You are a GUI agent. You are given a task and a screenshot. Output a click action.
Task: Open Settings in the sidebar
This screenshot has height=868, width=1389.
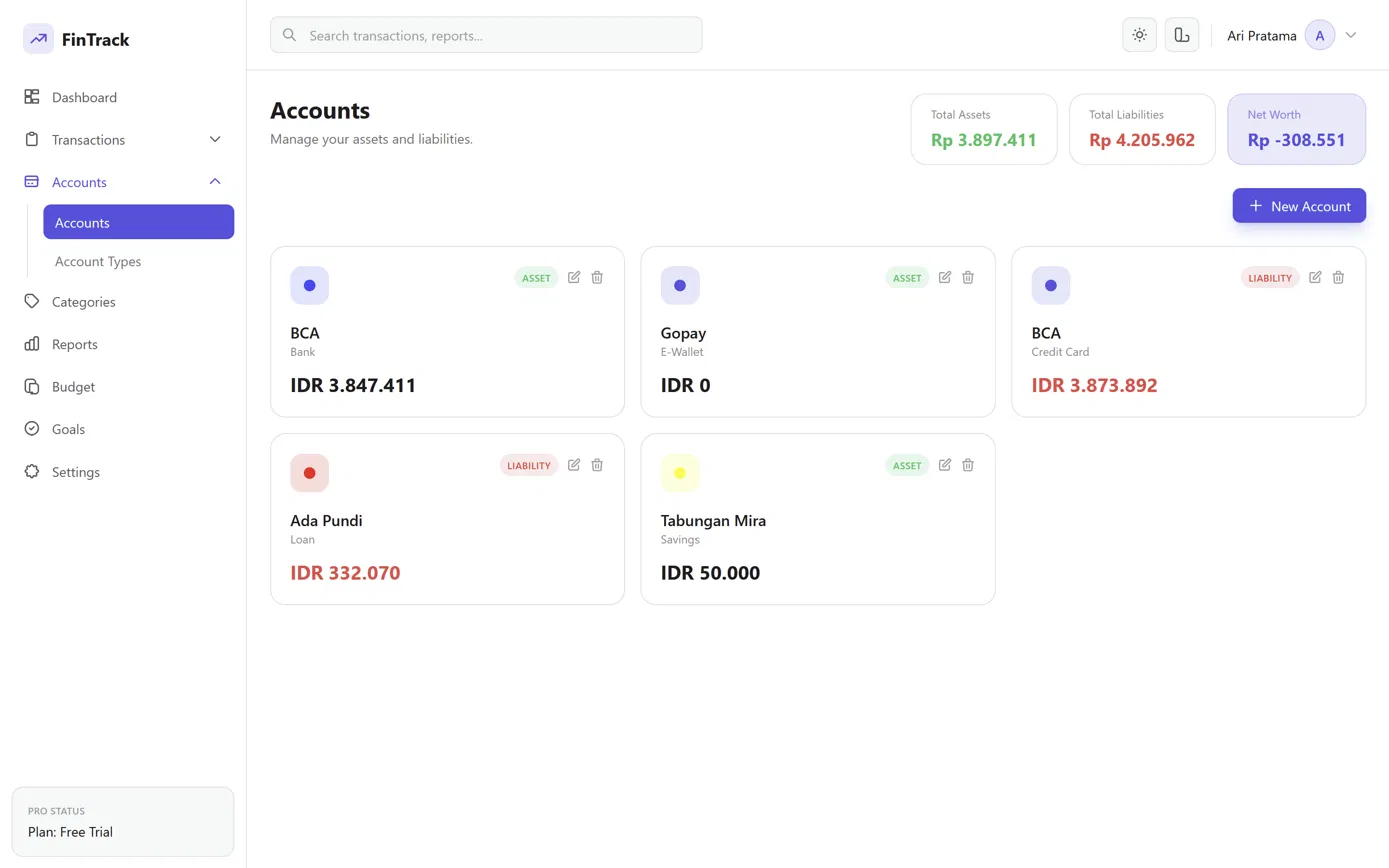click(x=123, y=472)
